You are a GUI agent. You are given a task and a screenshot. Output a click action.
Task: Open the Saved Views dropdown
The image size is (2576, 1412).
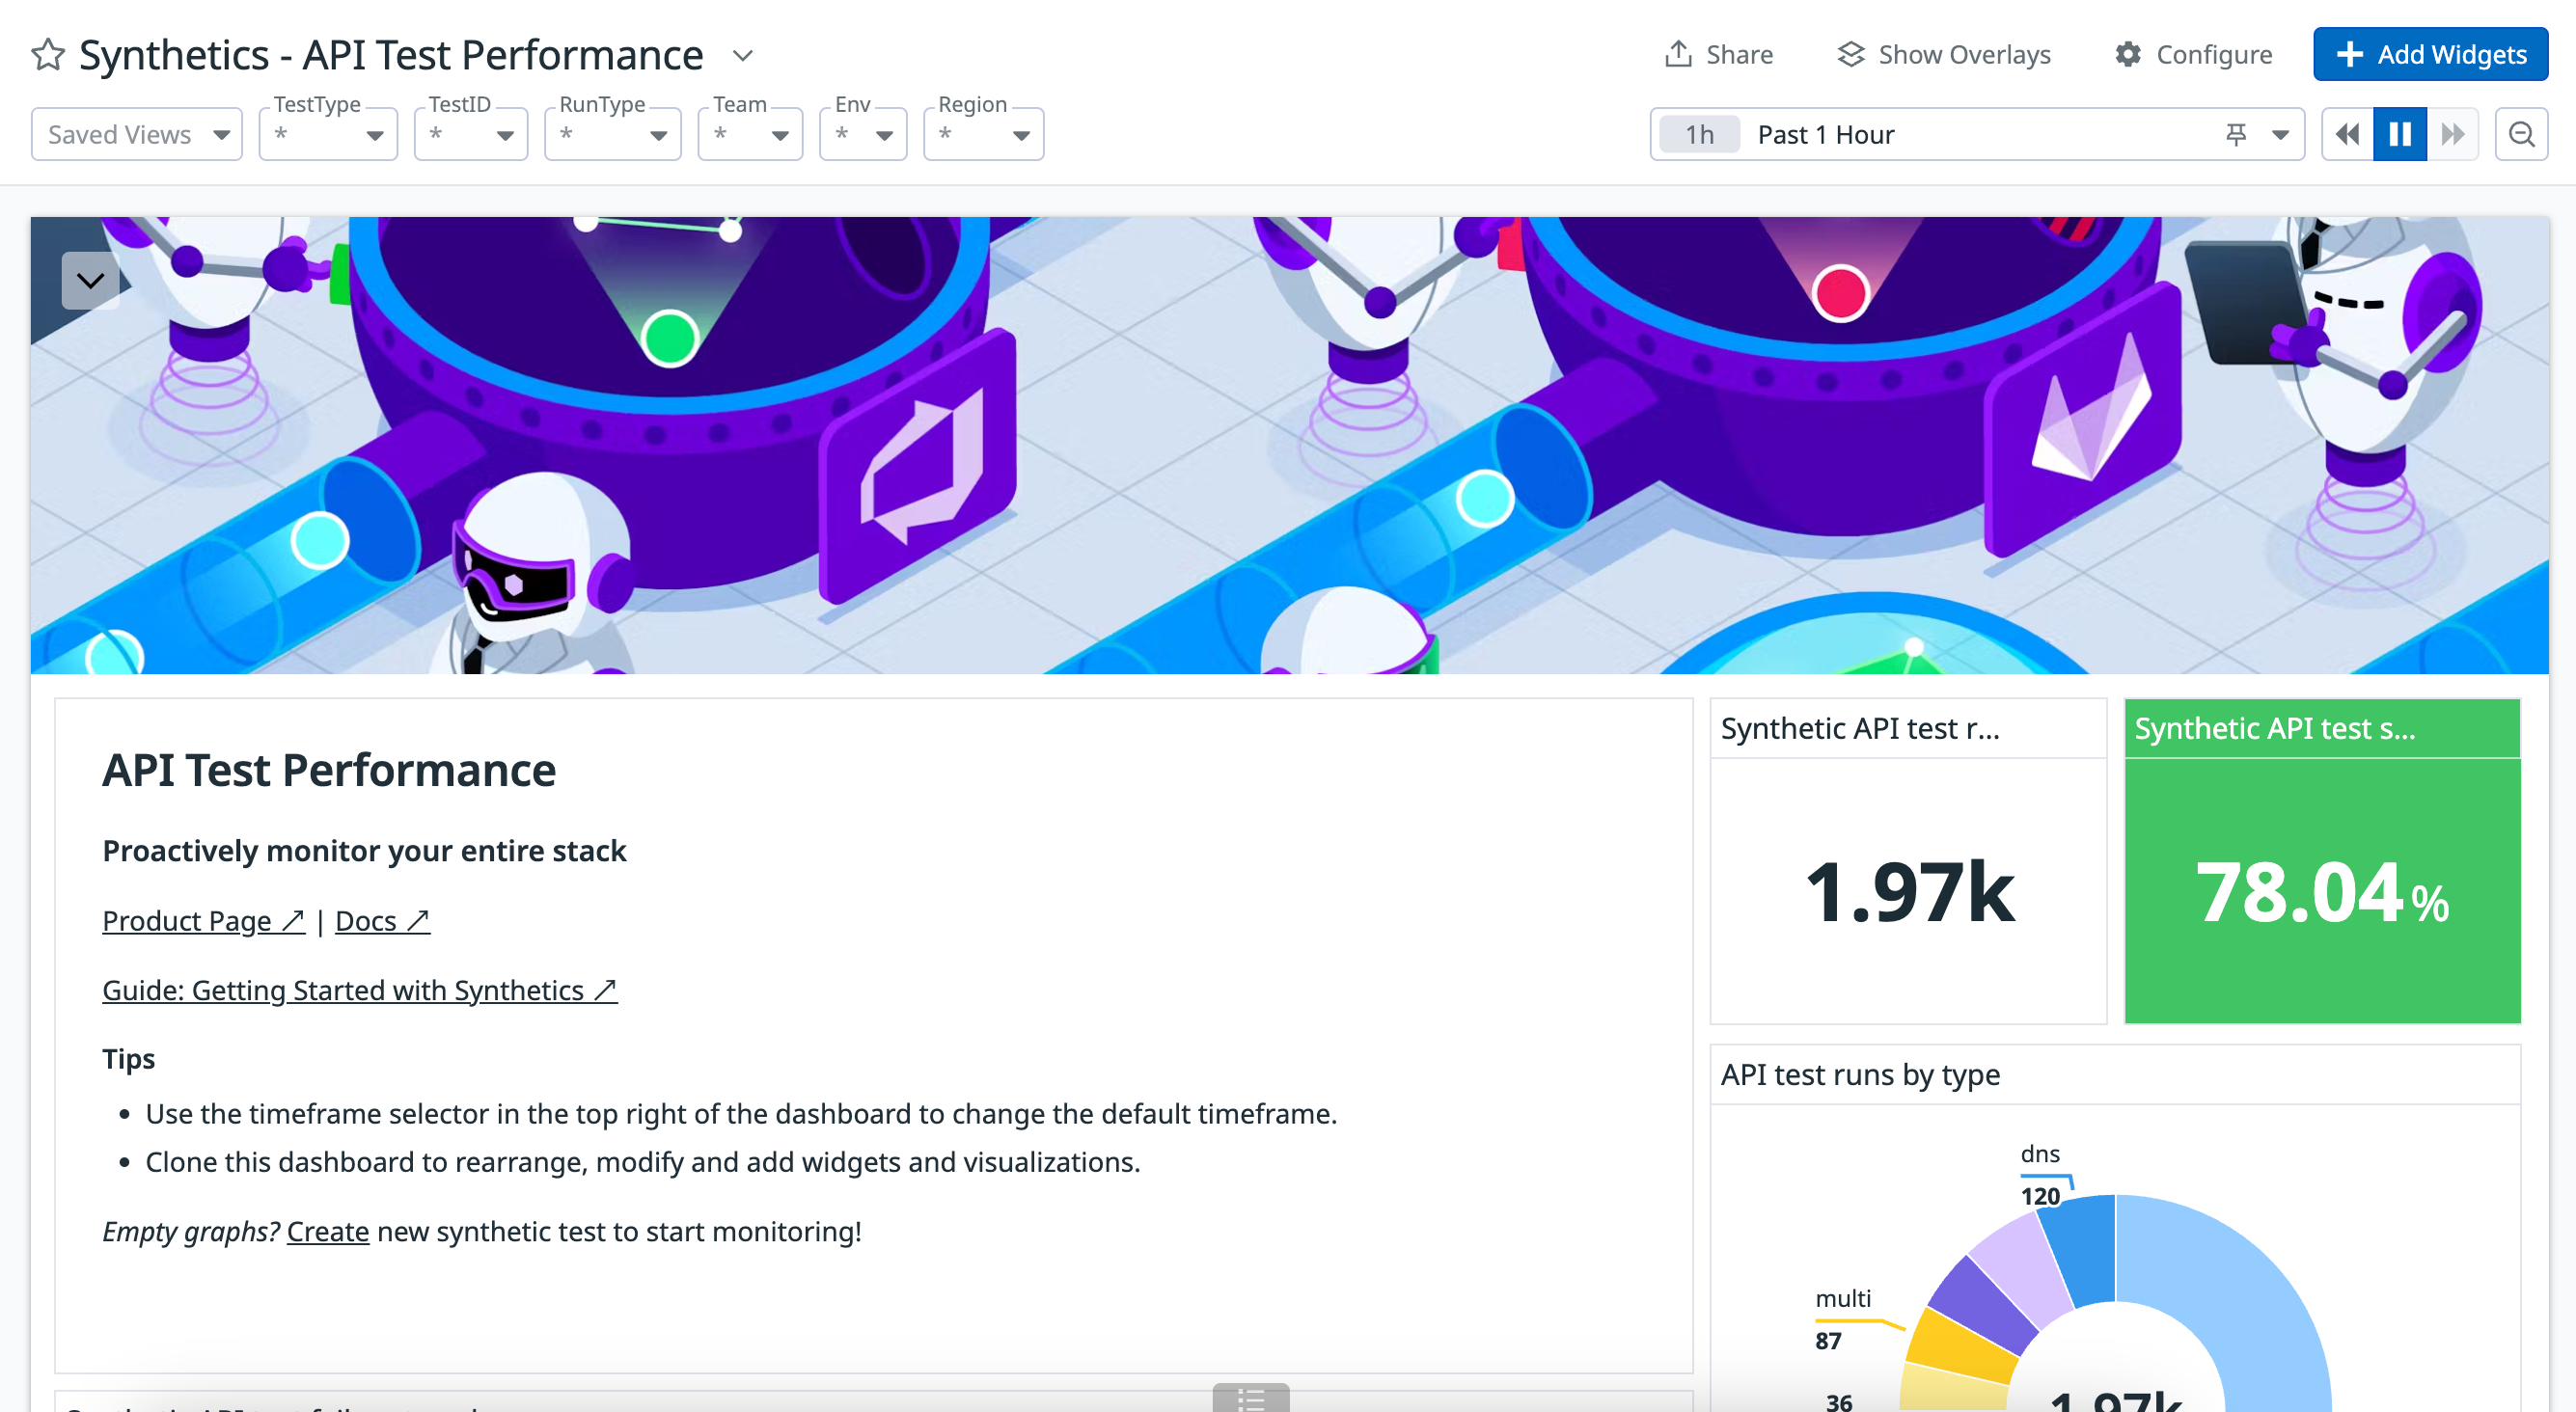137,134
